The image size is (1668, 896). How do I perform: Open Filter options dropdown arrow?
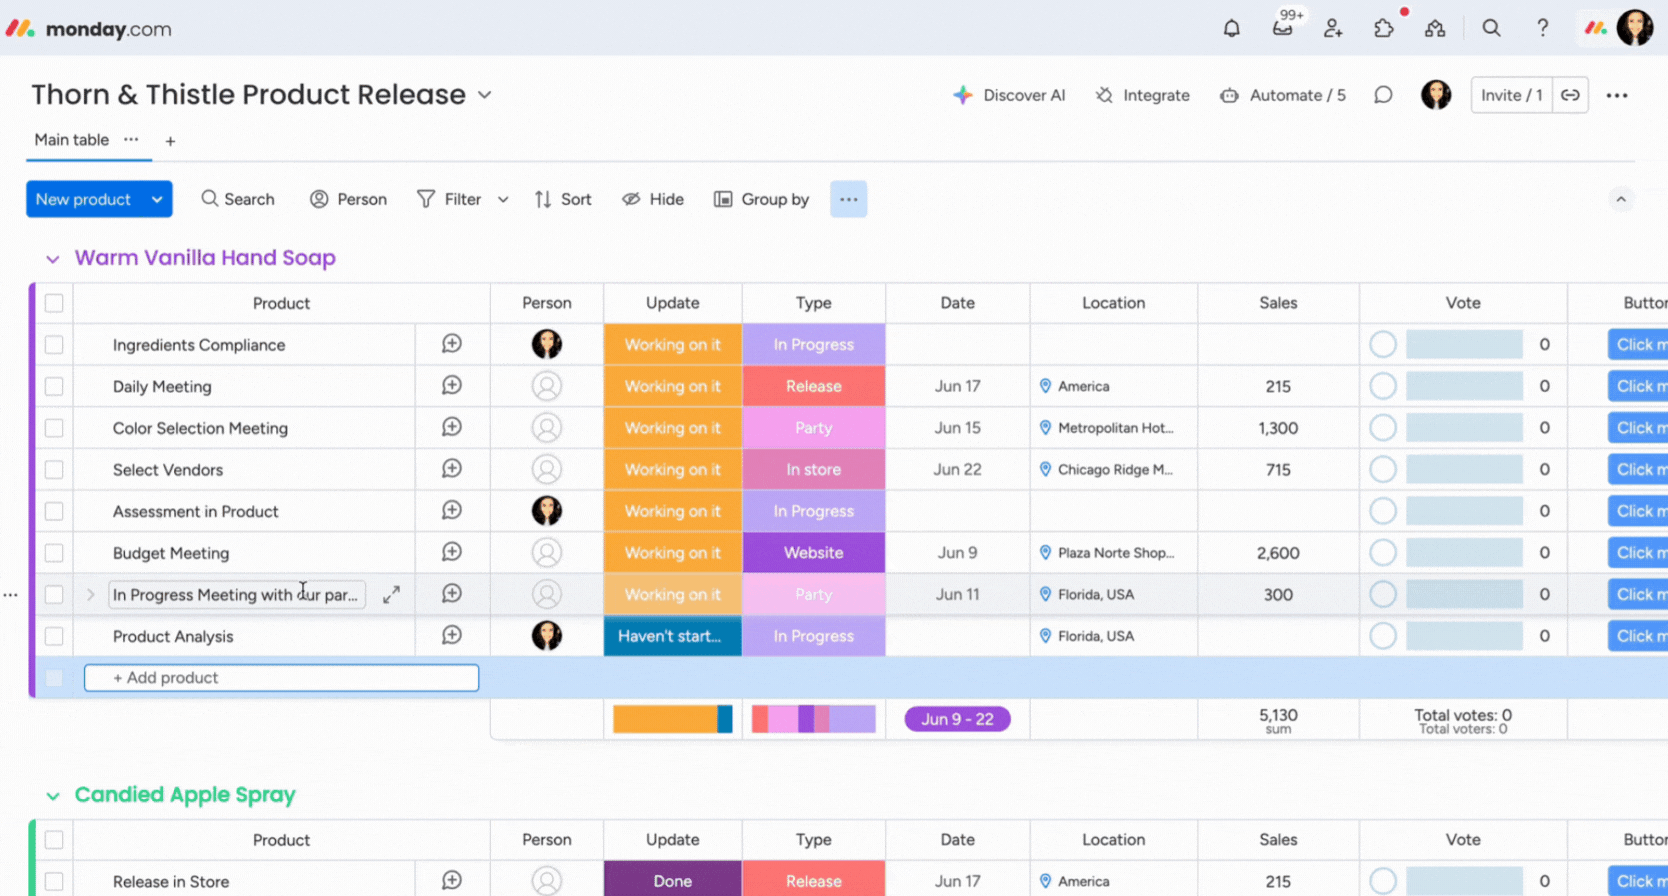[503, 199]
